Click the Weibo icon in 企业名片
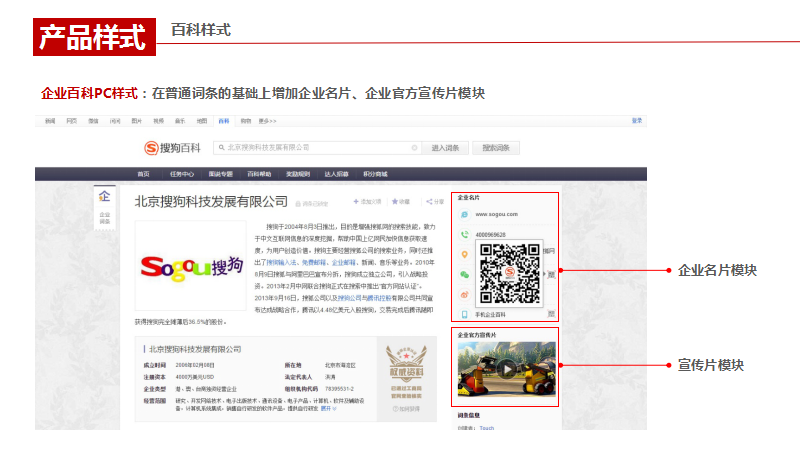Viewport: 800px width, 449px height. pos(464,294)
